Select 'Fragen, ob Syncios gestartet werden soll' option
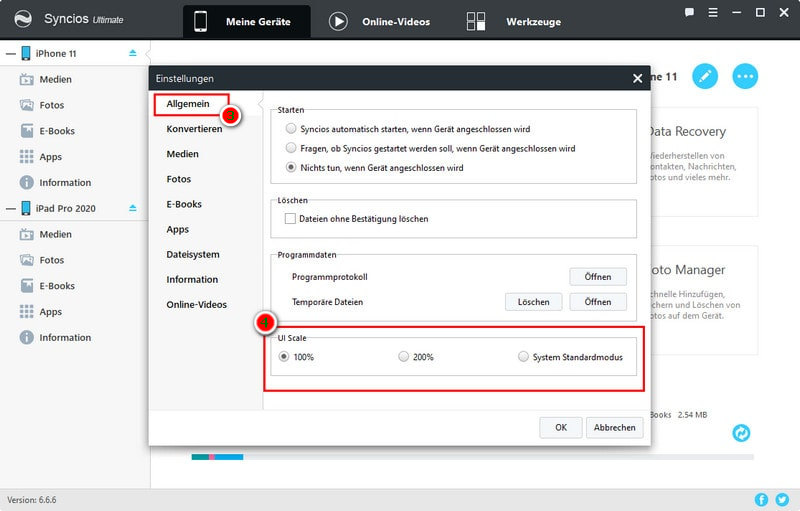The height and width of the screenshot is (511, 800). (291, 148)
